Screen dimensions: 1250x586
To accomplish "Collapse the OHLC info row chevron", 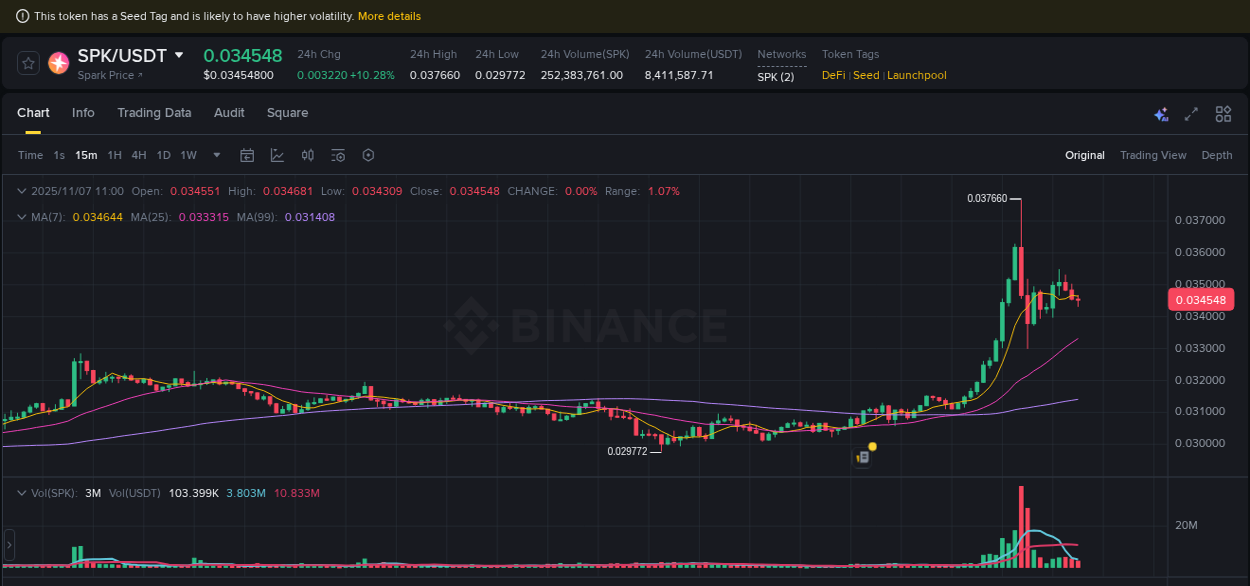I will click(20, 191).
